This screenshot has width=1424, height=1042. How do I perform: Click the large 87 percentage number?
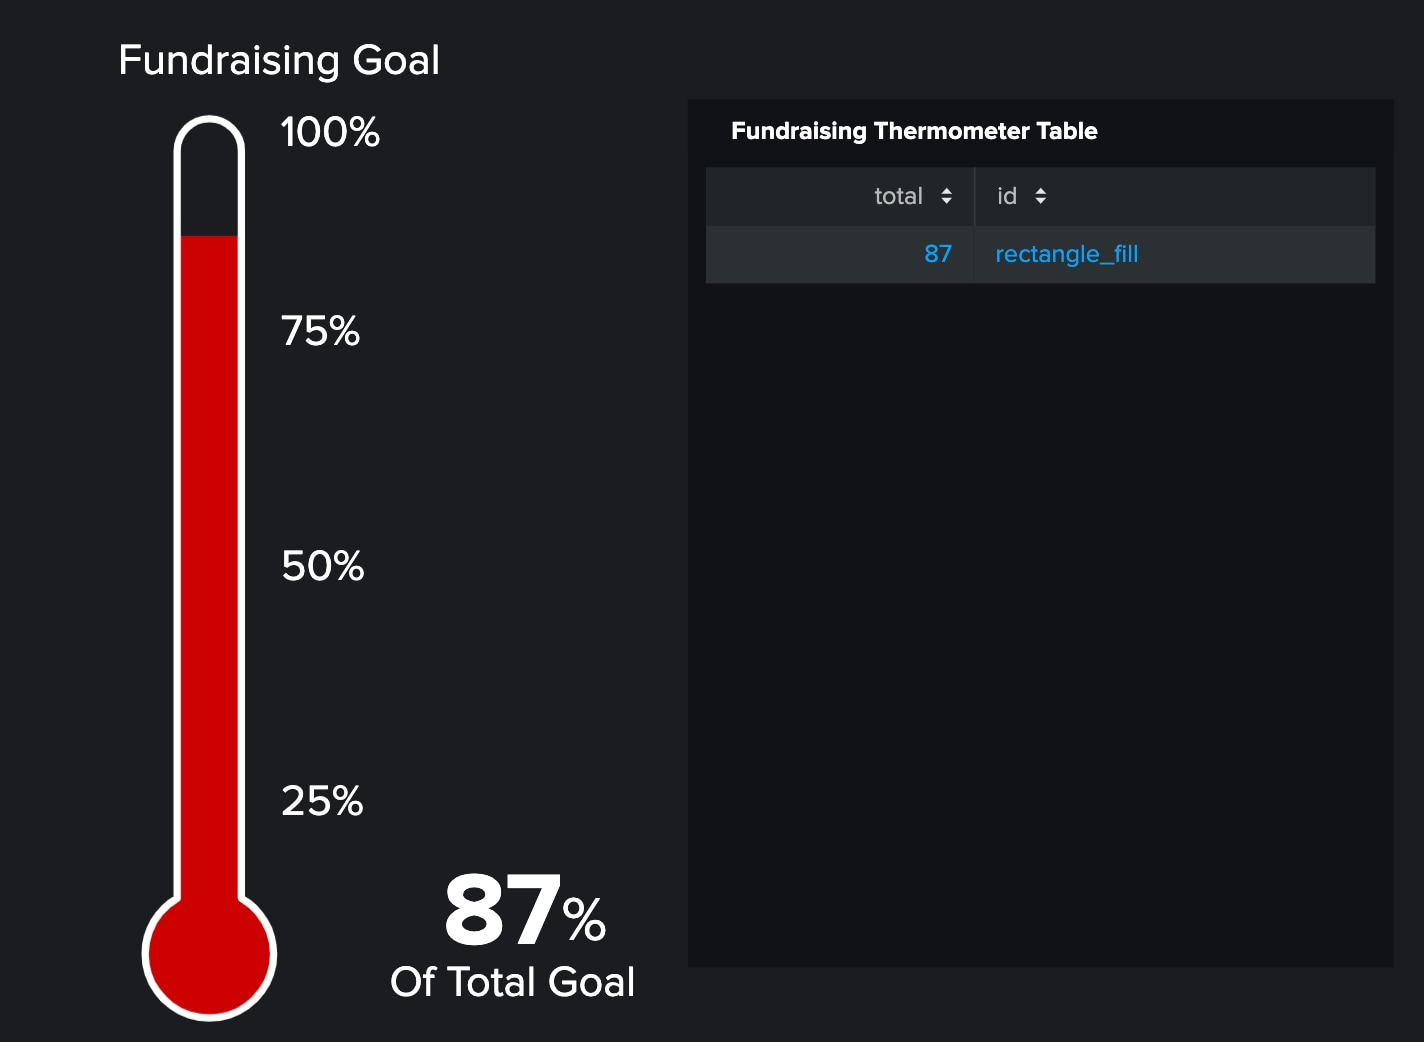502,909
